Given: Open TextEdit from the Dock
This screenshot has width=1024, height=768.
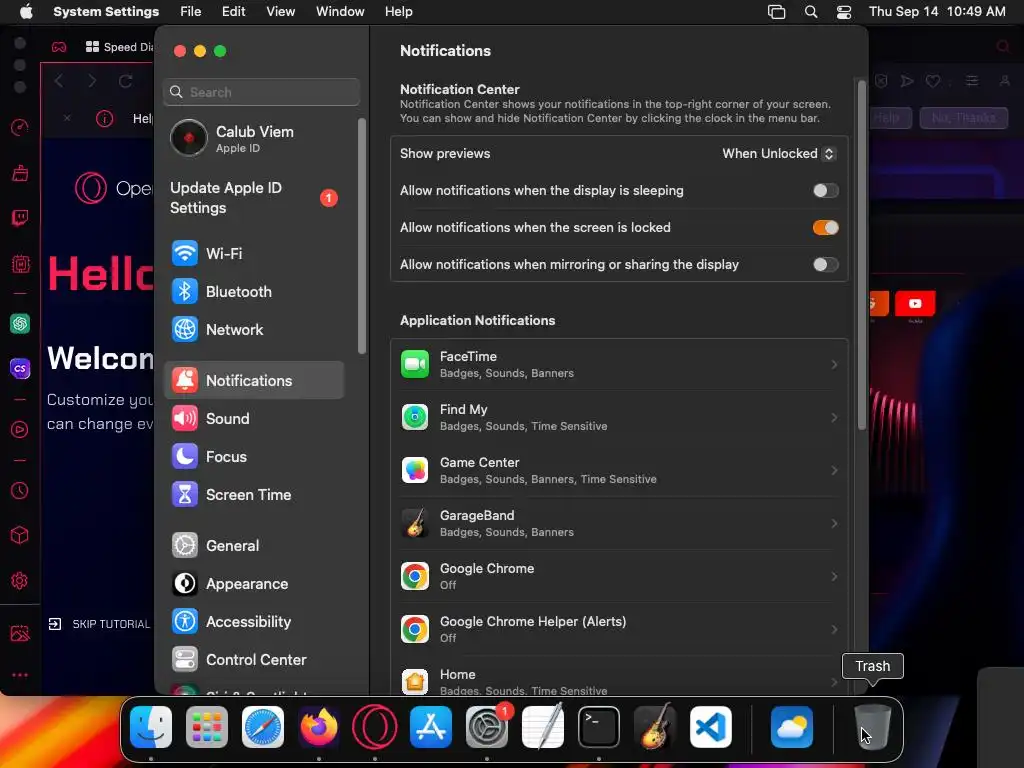Looking at the screenshot, I should [543, 727].
